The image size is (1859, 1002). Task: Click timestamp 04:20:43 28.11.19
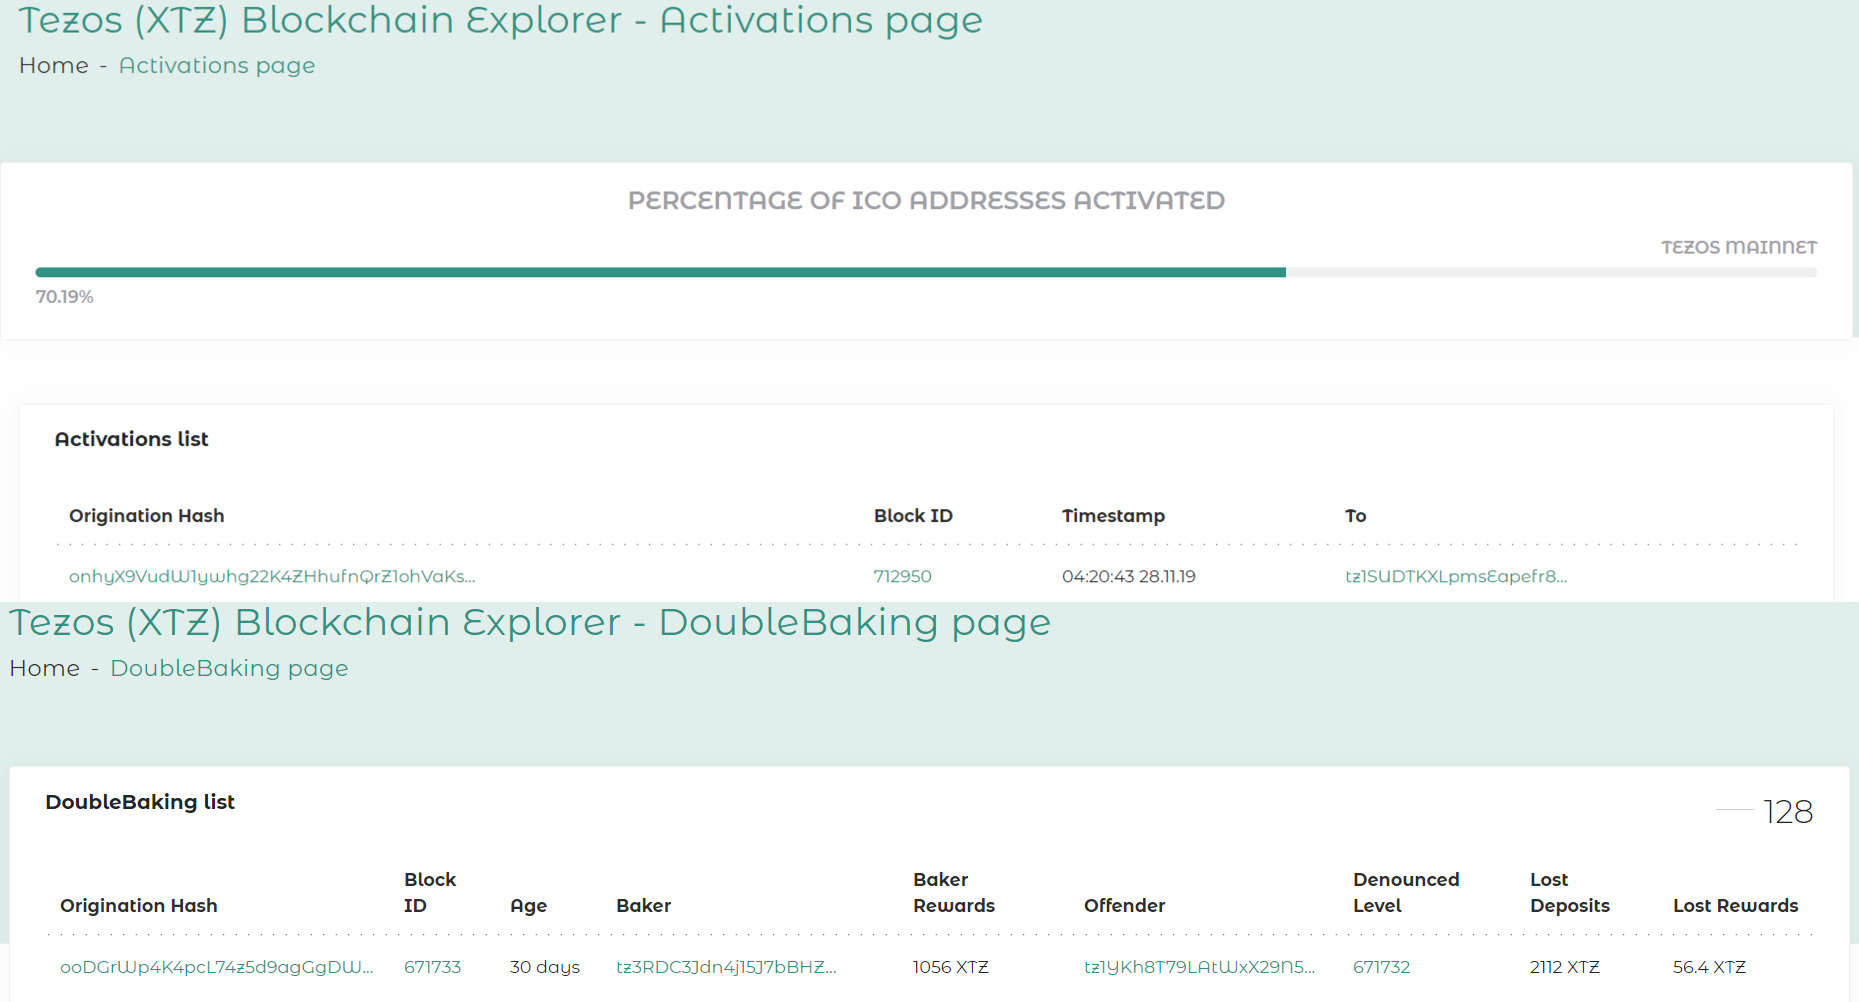[1129, 576]
